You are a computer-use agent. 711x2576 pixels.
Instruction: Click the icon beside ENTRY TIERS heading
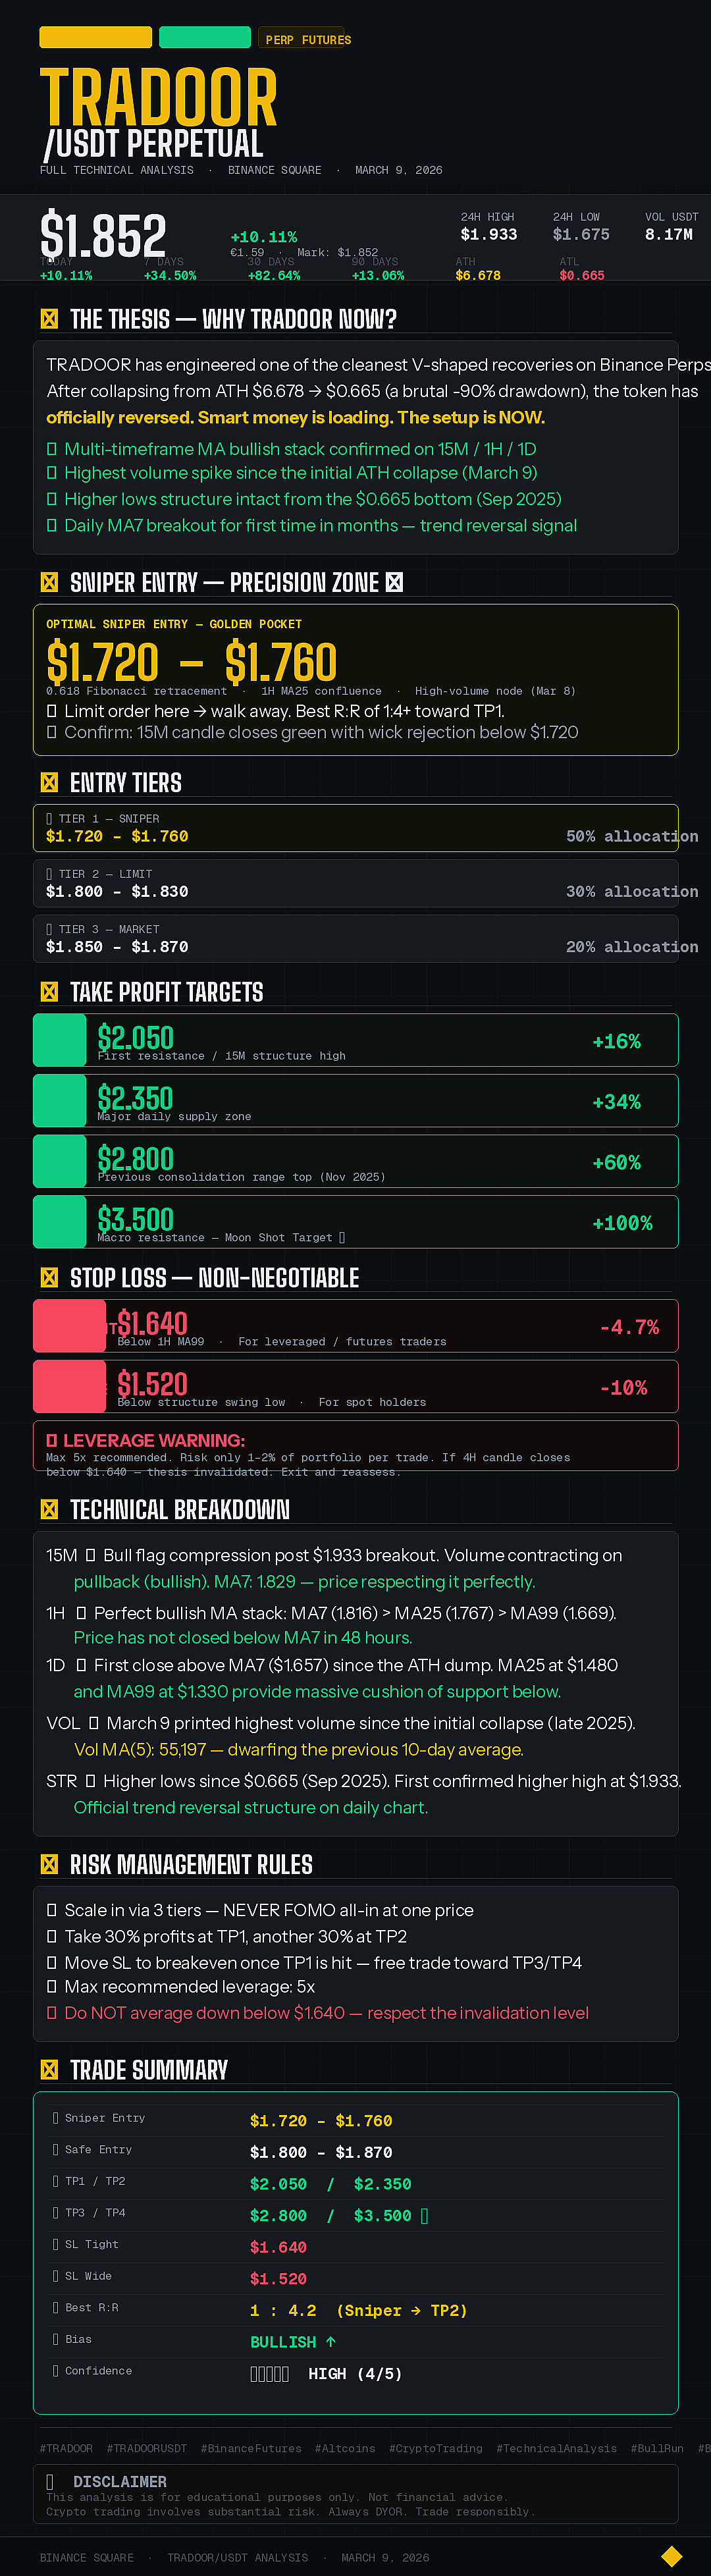click(49, 782)
